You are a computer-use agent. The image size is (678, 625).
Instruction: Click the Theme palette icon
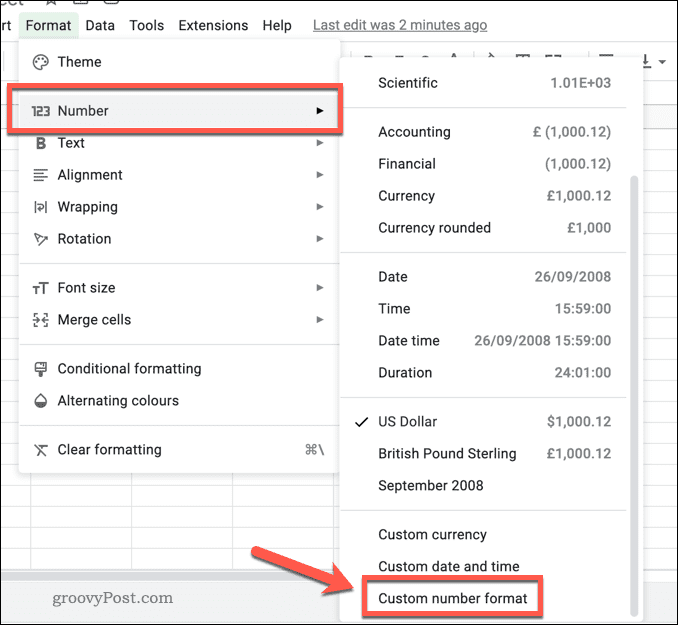point(41,62)
